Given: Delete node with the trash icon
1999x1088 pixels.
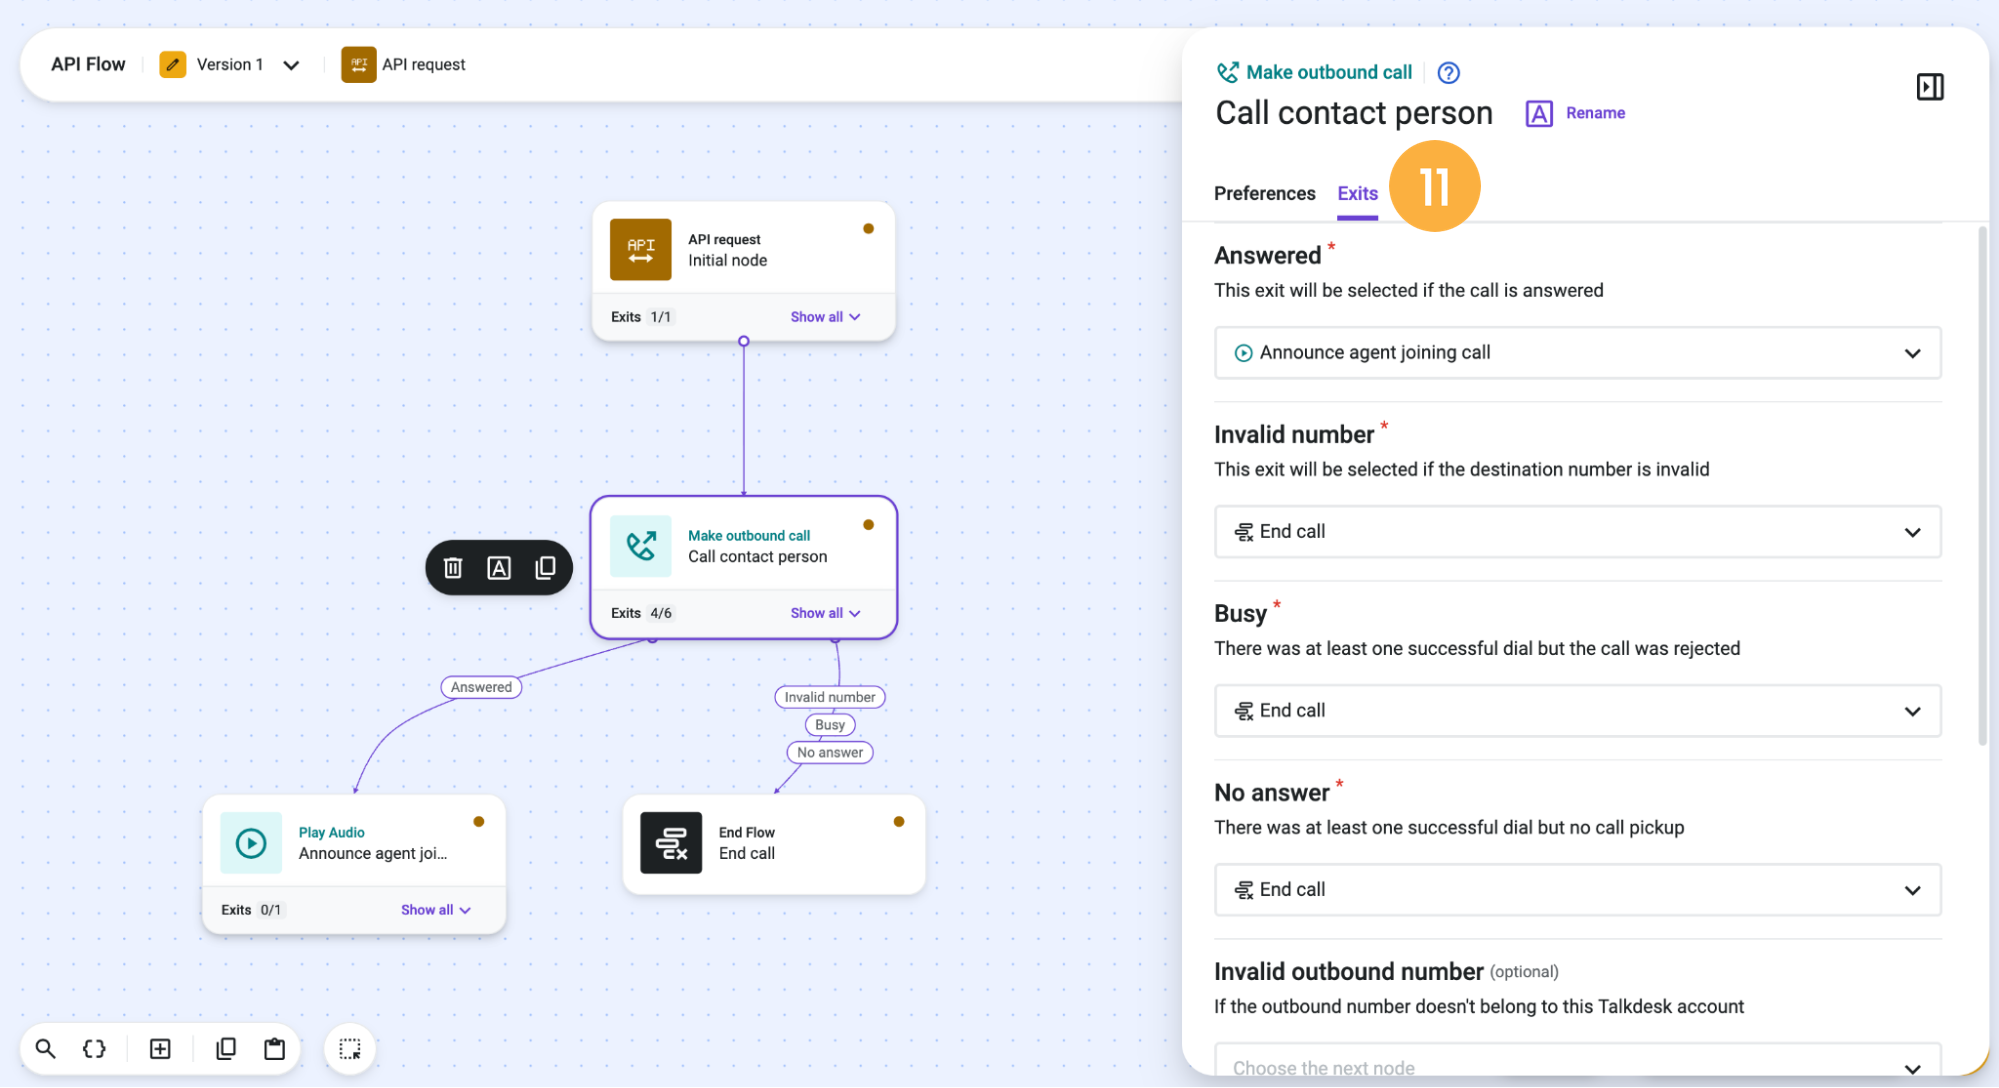Looking at the screenshot, I should tap(453, 568).
